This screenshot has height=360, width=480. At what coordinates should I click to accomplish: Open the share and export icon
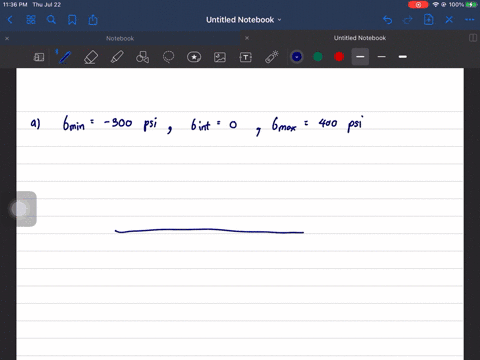(93, 20)
